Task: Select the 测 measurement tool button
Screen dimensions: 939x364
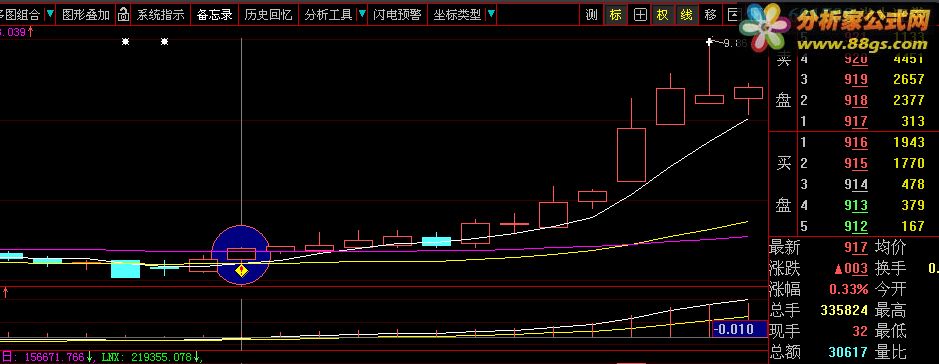Action: click(x=592, y=15)
